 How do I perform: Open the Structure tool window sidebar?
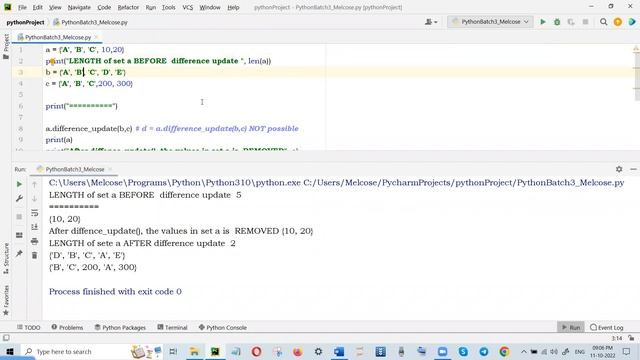tap(6, 258)
